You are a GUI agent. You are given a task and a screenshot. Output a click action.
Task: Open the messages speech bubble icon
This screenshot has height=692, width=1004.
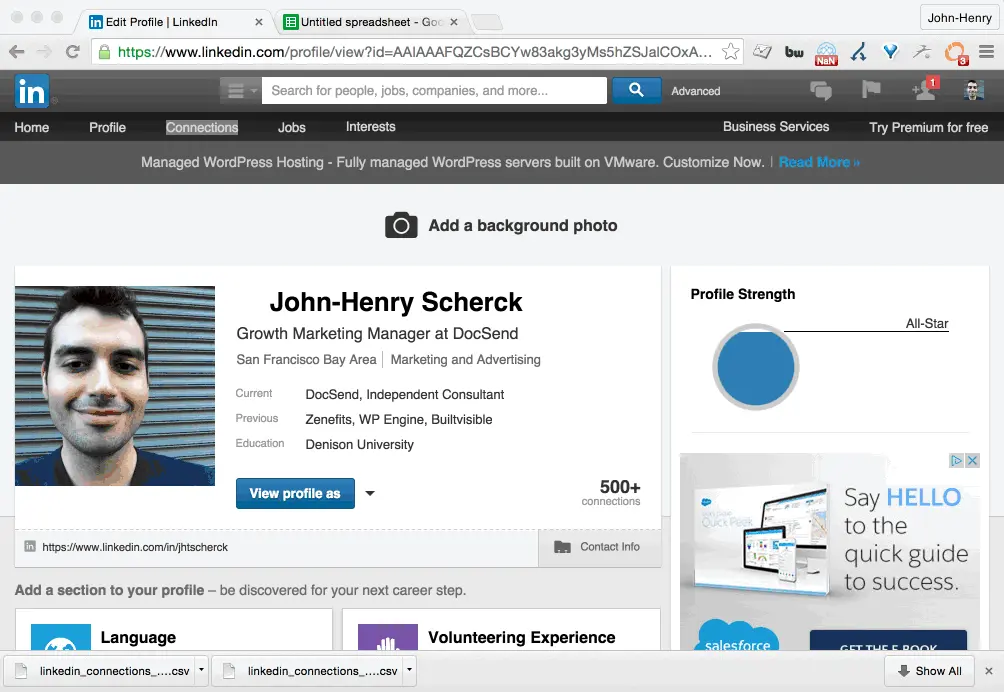coord(820,91)
